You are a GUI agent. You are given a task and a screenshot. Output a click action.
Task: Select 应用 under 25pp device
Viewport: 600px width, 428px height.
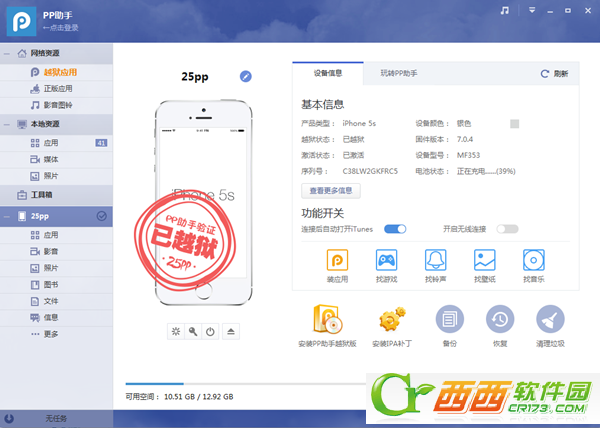click(x=56, y=235)
